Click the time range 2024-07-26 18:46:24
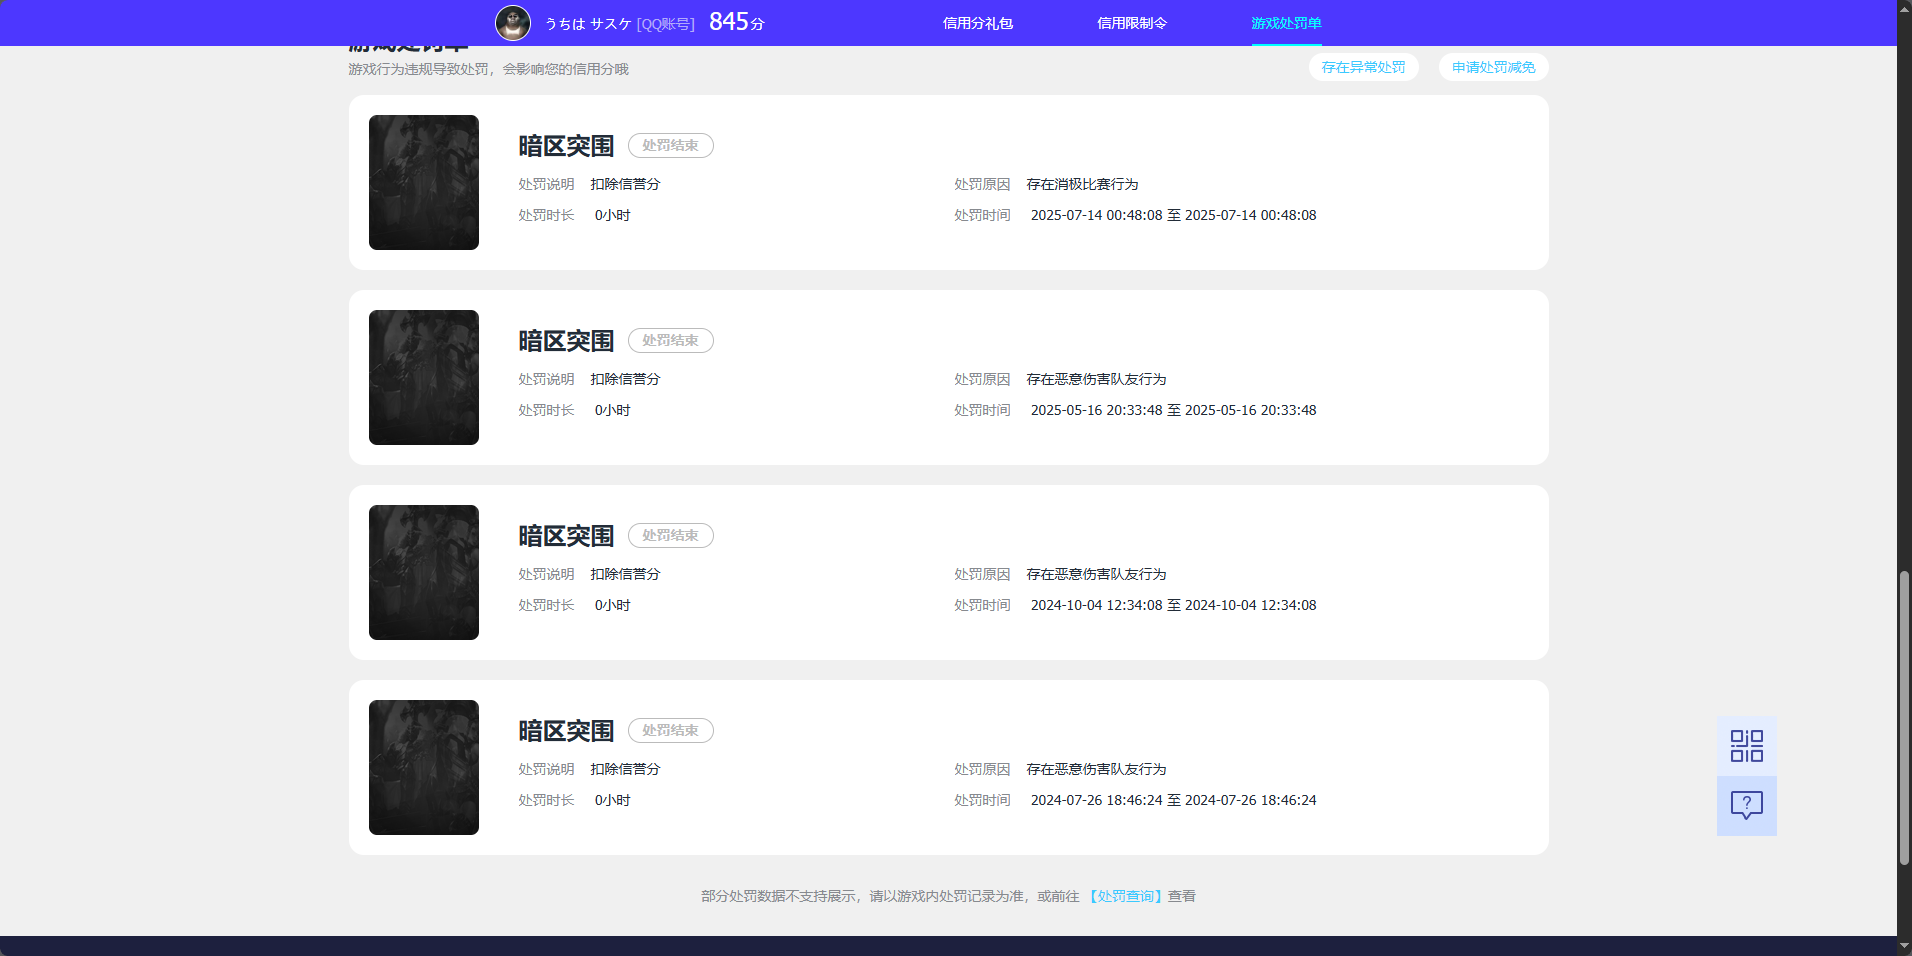Image resolution: width=1912 pixels, height=956 pixels. click(1174, 800)
